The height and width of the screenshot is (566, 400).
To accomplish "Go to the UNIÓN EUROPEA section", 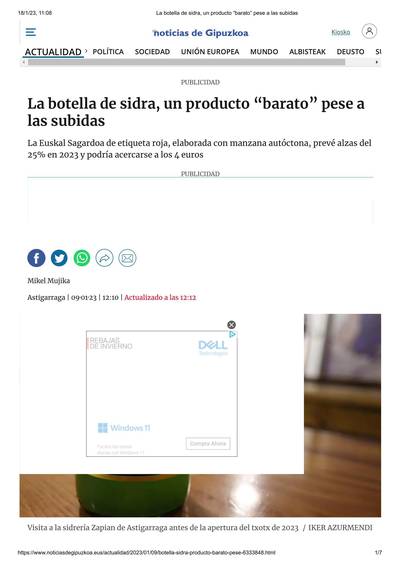I will pyautogui.click(x=210, y=52).
